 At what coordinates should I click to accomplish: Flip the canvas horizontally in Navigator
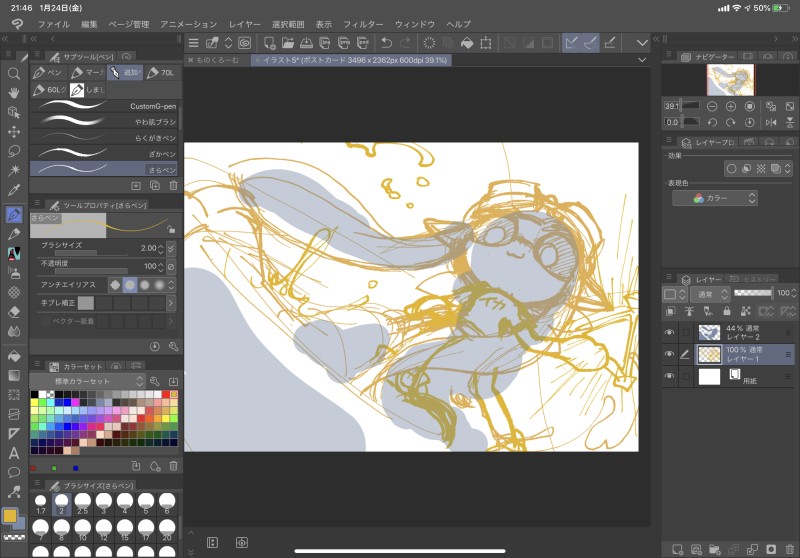click(771, 122)
